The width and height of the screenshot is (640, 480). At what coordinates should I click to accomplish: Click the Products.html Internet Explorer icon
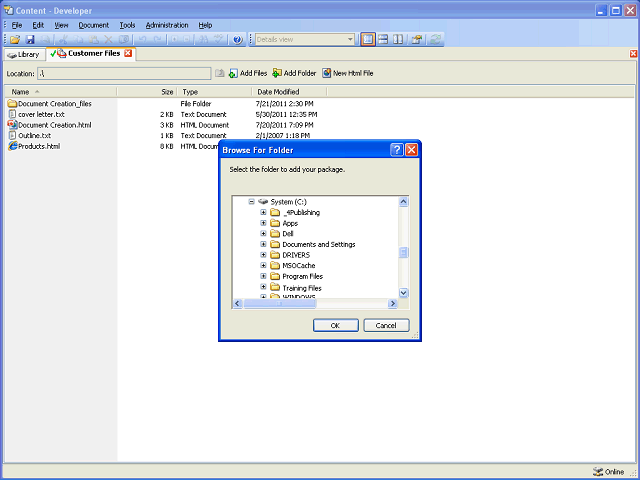click(13, 146)
